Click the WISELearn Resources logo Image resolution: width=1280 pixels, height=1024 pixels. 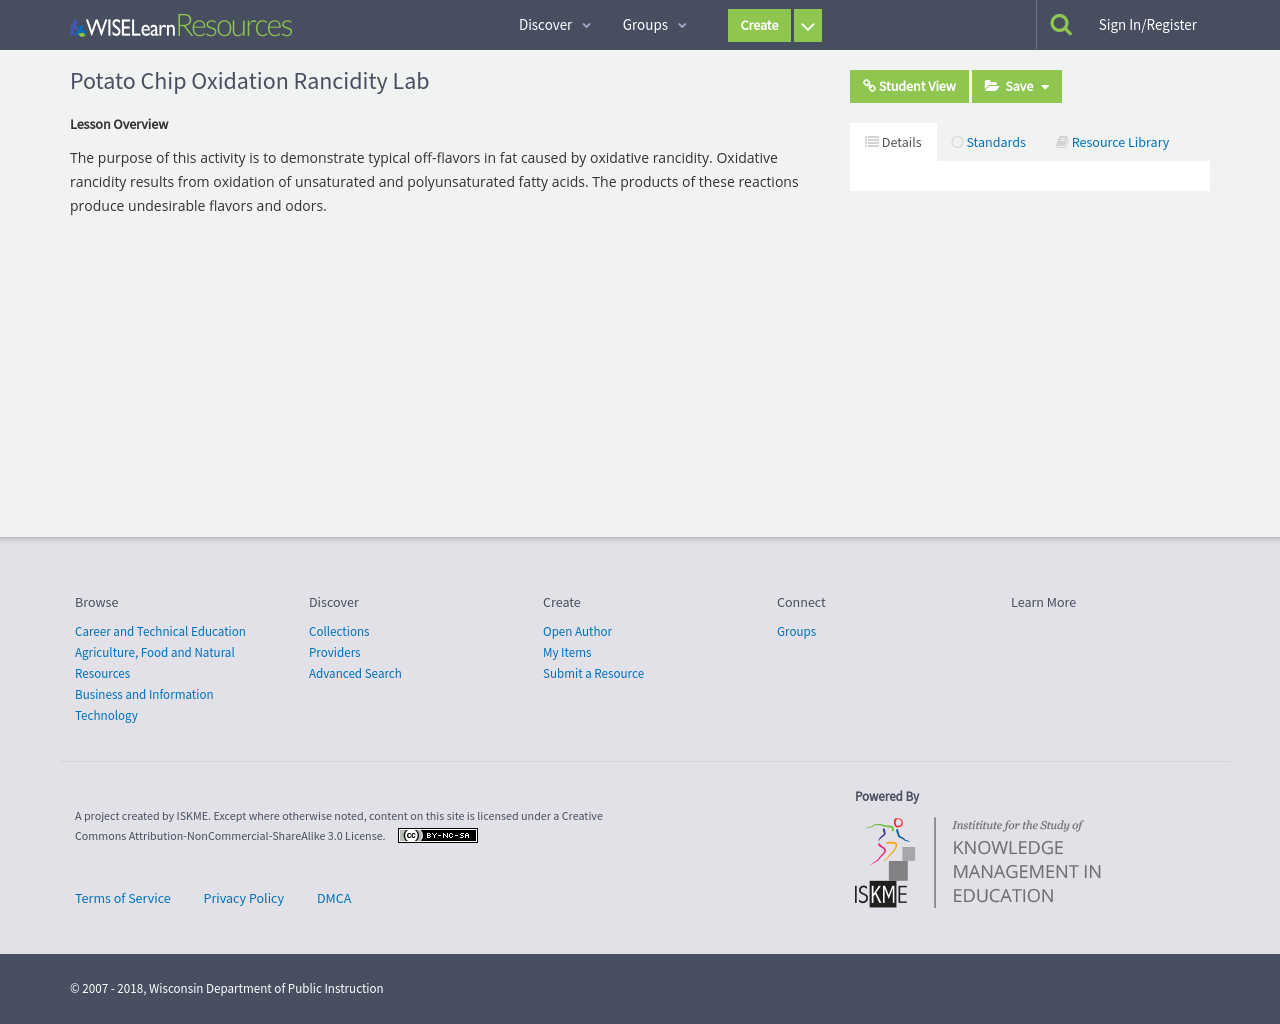(181, 26)
